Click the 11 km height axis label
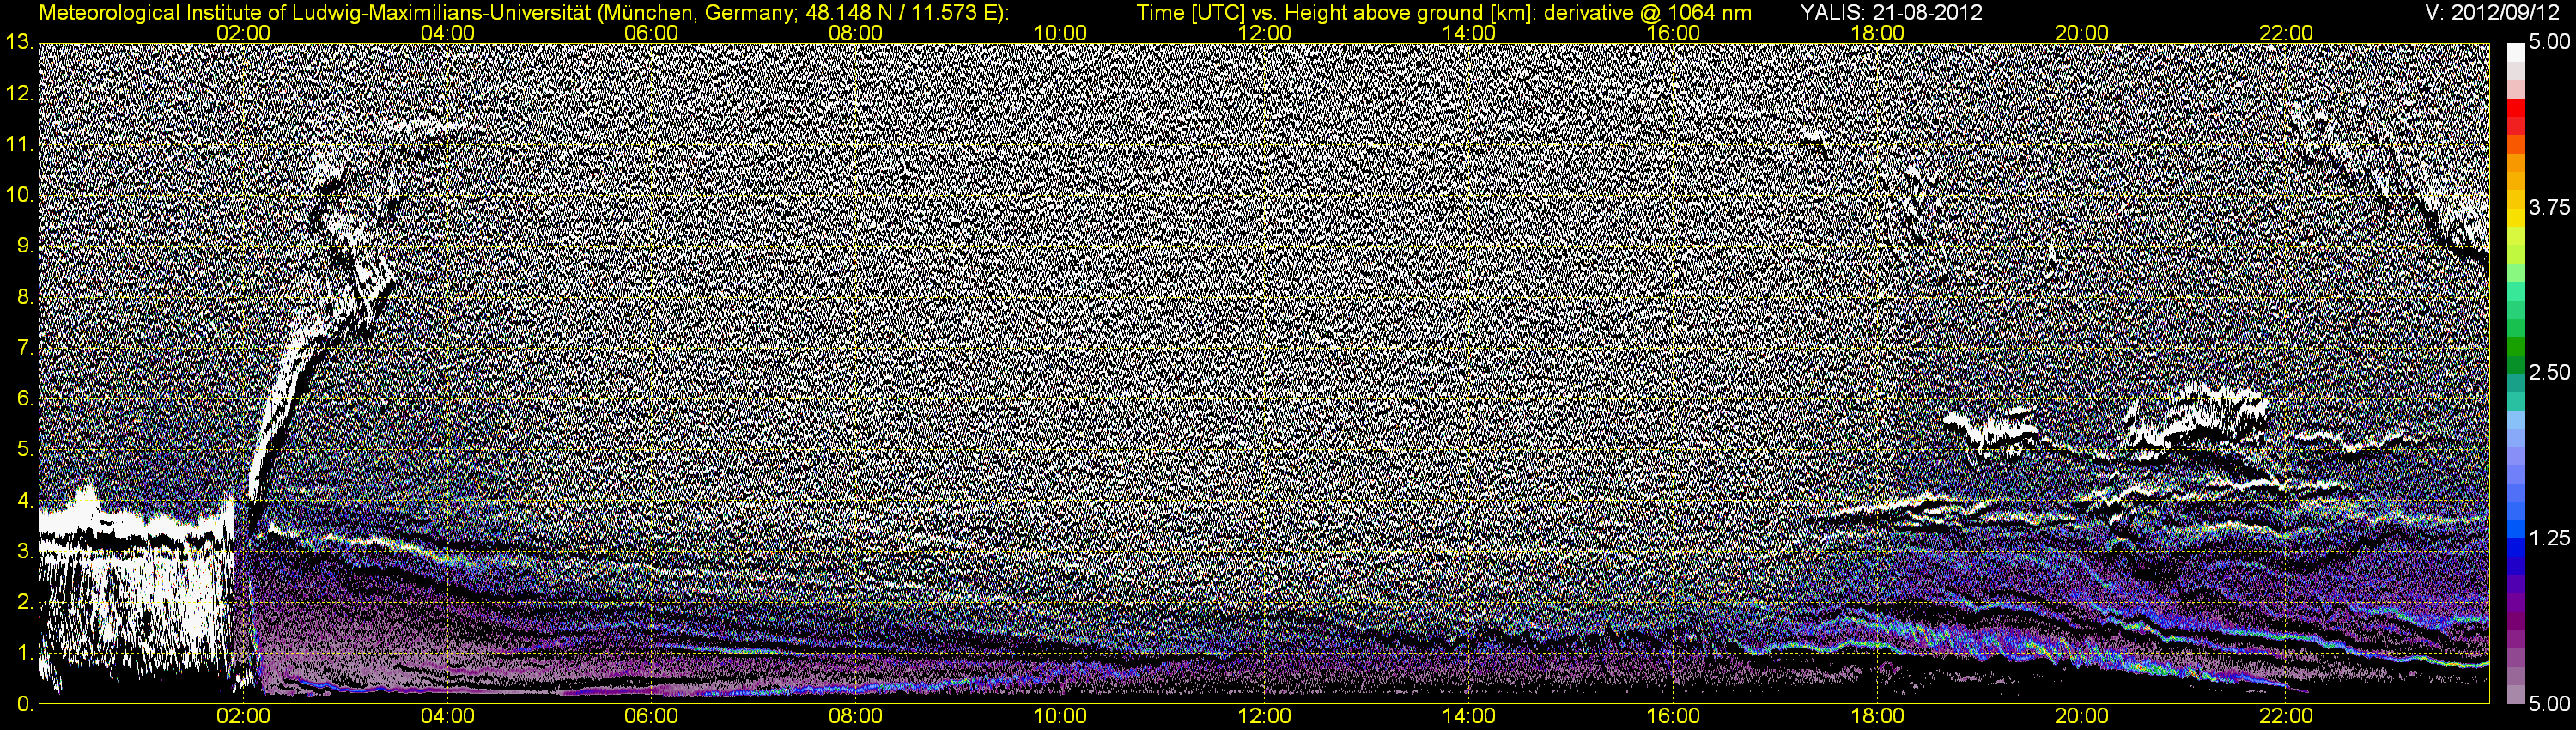This screenshot has width=2576, height=730. (19, 145)
